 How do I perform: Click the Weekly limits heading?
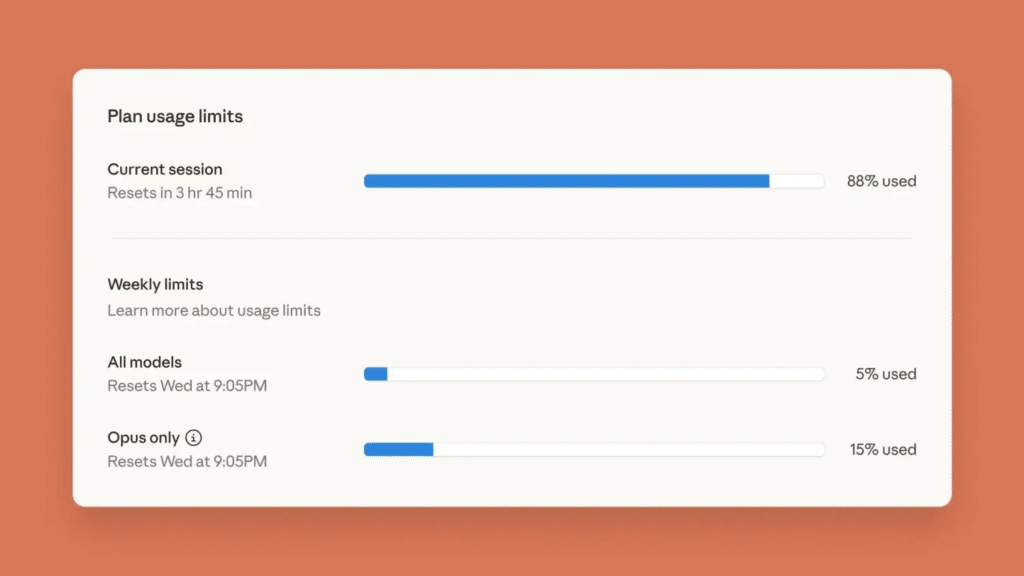point(155,285)
